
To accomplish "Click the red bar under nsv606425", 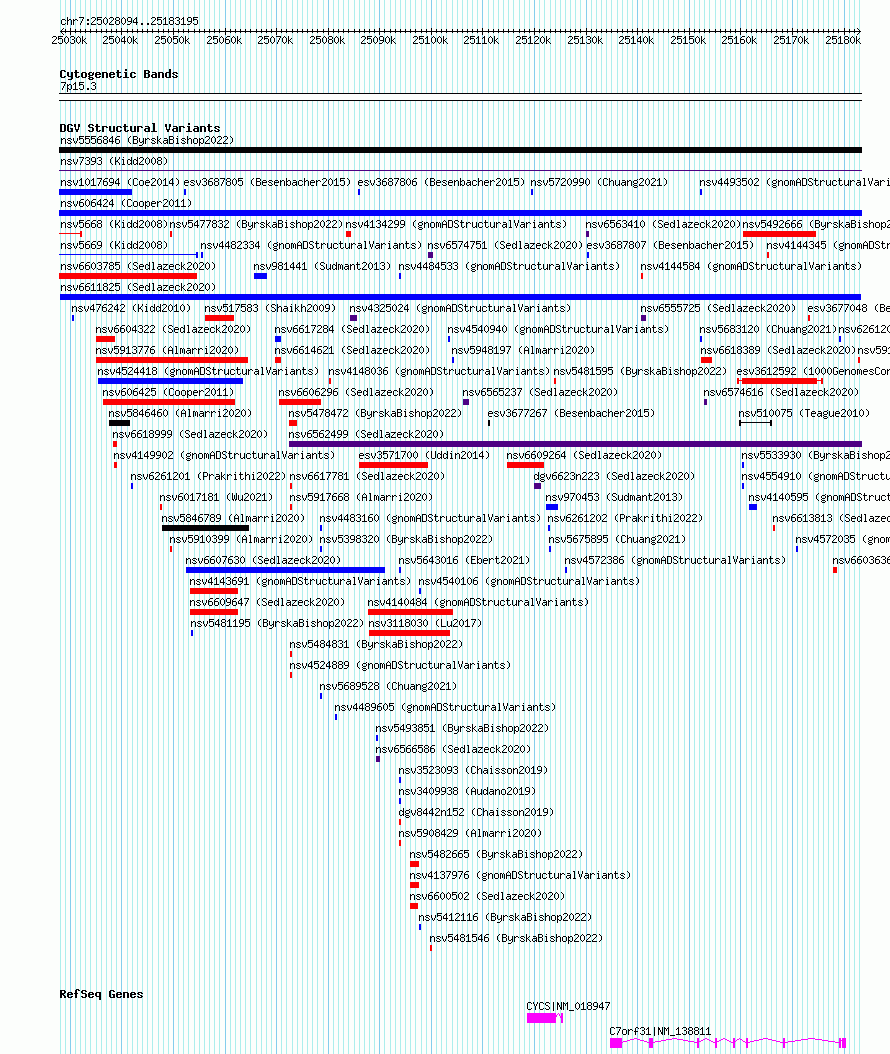I will (169, 402).
